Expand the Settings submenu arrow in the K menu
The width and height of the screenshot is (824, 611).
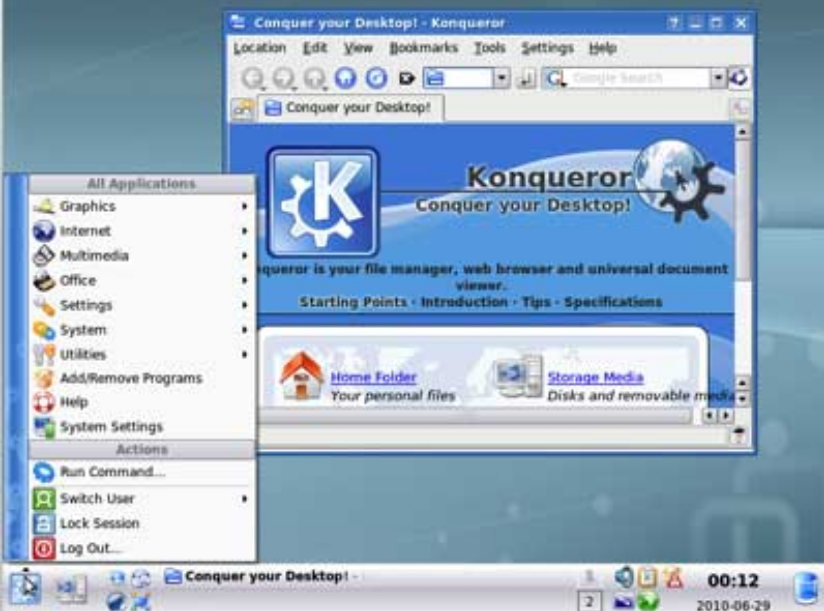point(244,305)
